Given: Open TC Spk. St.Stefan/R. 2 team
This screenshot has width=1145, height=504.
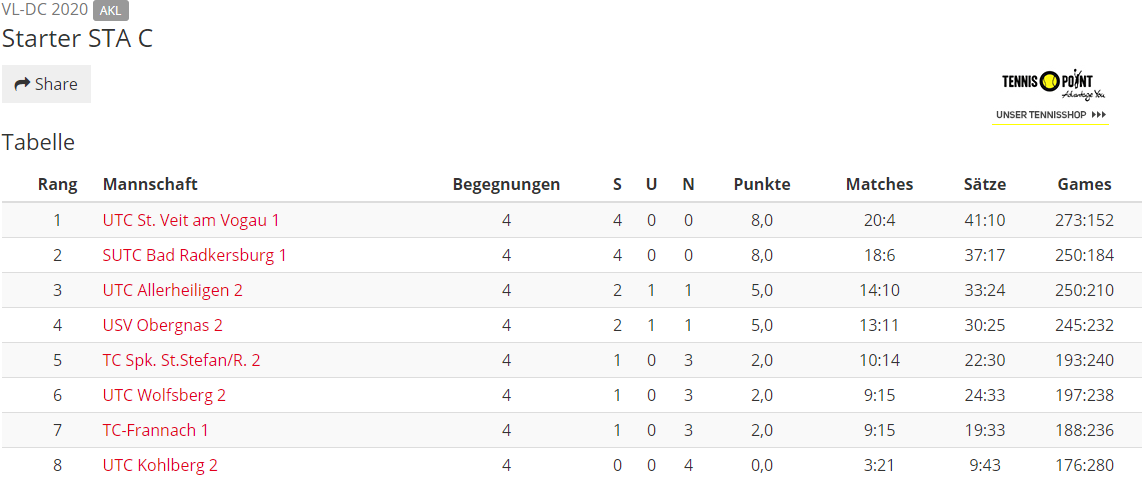Looking at the screenshot, I should click(x=181, y=360).
